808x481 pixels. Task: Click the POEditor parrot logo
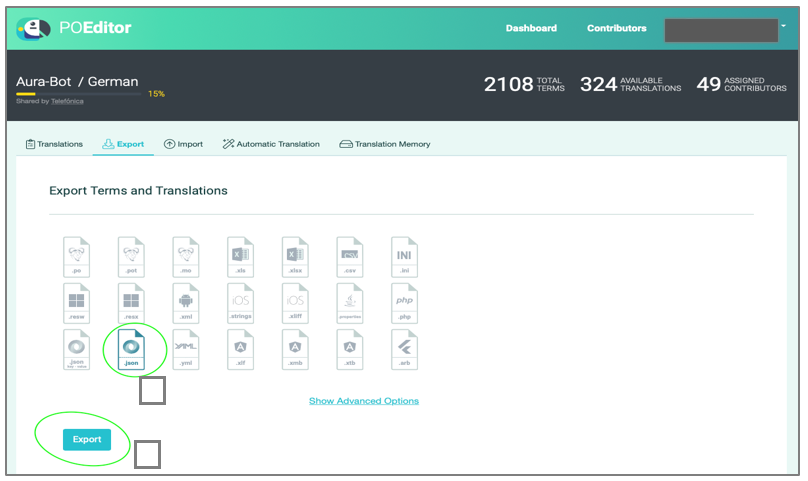(33, 28)
